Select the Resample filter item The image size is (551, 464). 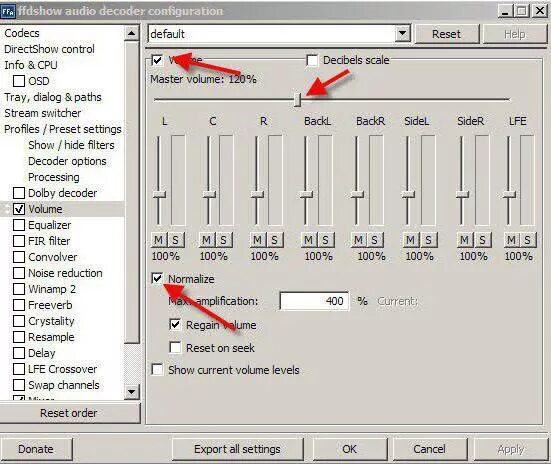pyautogui.click(x=51, y=337)
